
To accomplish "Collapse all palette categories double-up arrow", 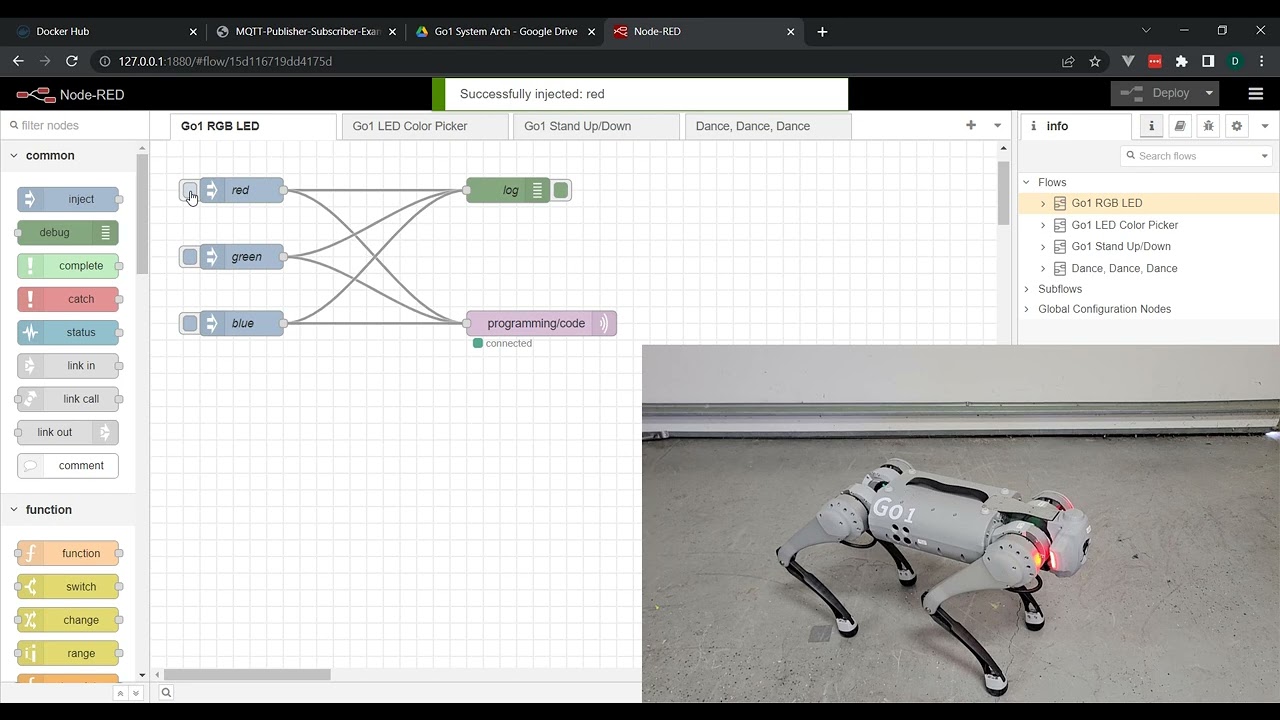I will pyautogui.click(x=120, y=693).
